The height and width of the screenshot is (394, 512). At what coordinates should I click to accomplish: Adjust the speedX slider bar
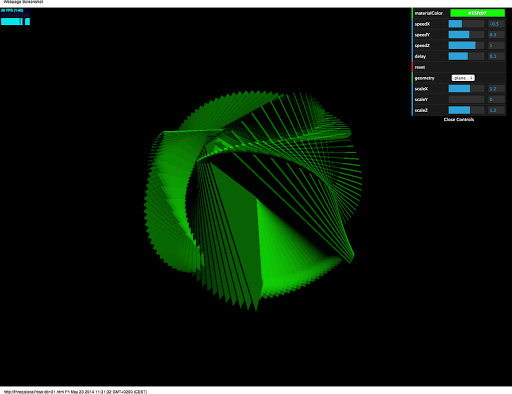[x=466, y=24]
